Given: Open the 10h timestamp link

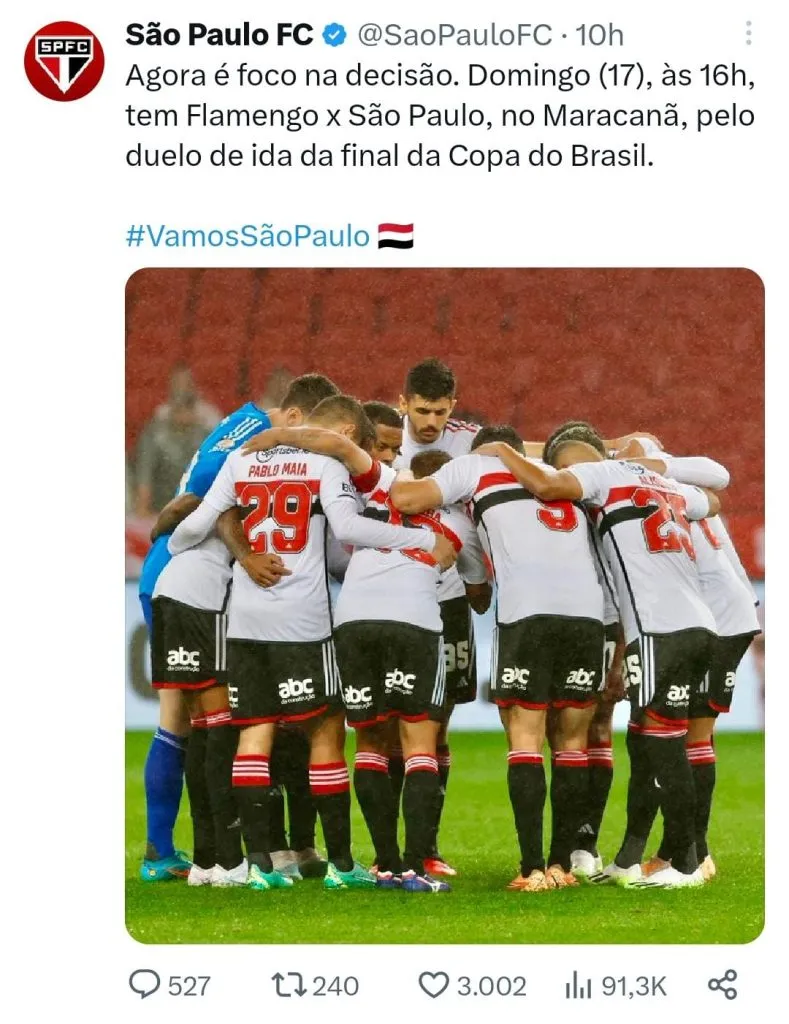Looking at the screenshot, I should click(599, 35).
